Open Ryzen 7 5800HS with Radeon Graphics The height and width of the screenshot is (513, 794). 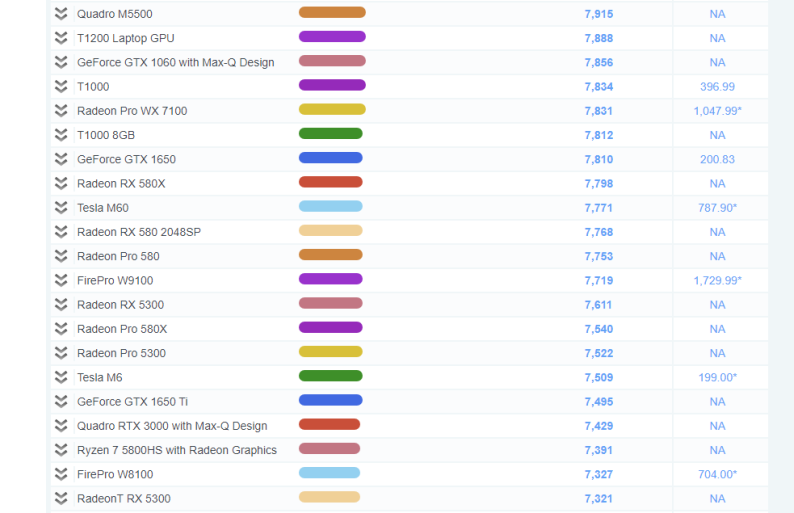[177, 450]
